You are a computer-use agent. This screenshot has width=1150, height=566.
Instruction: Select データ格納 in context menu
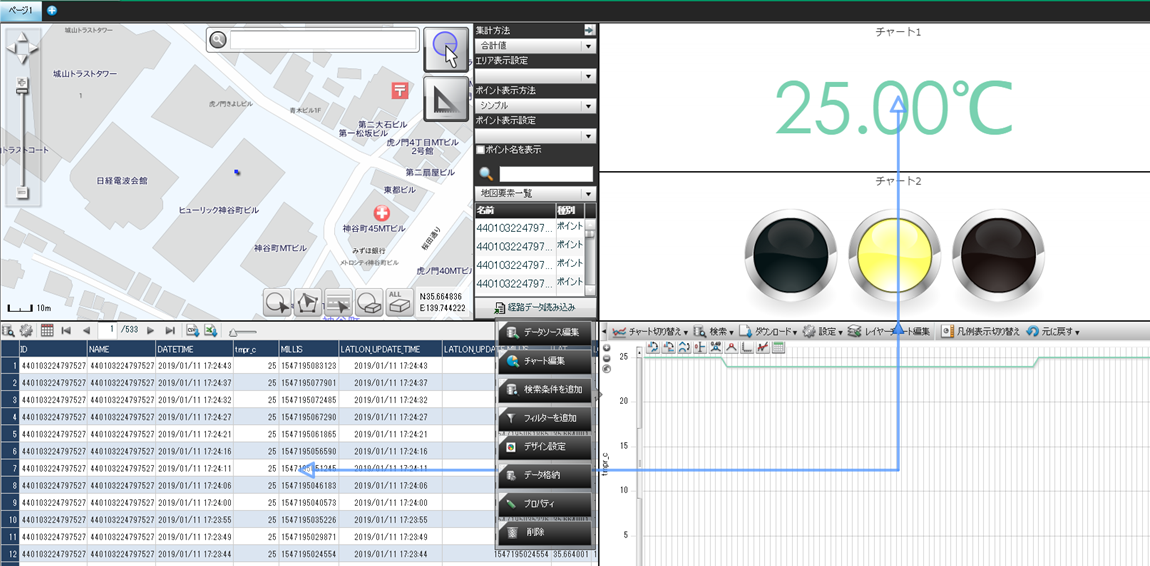click(x=544, y=475)
